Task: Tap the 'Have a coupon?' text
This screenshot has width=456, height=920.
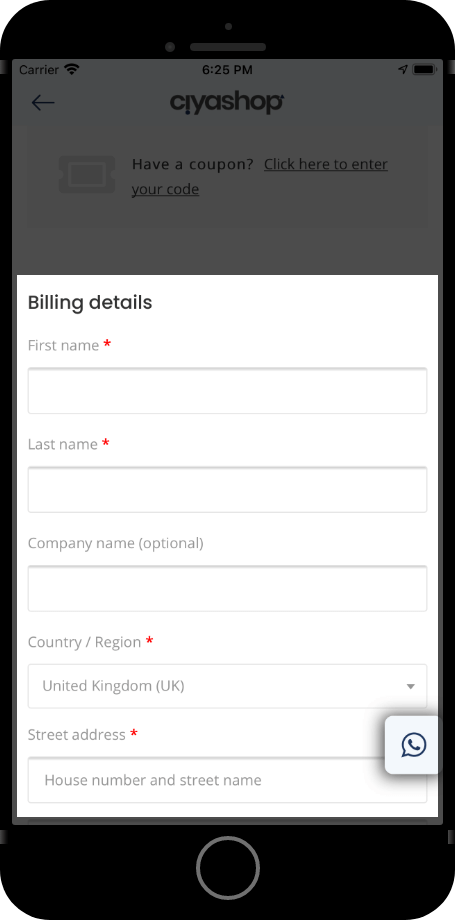Action: (x=192, y=164)
